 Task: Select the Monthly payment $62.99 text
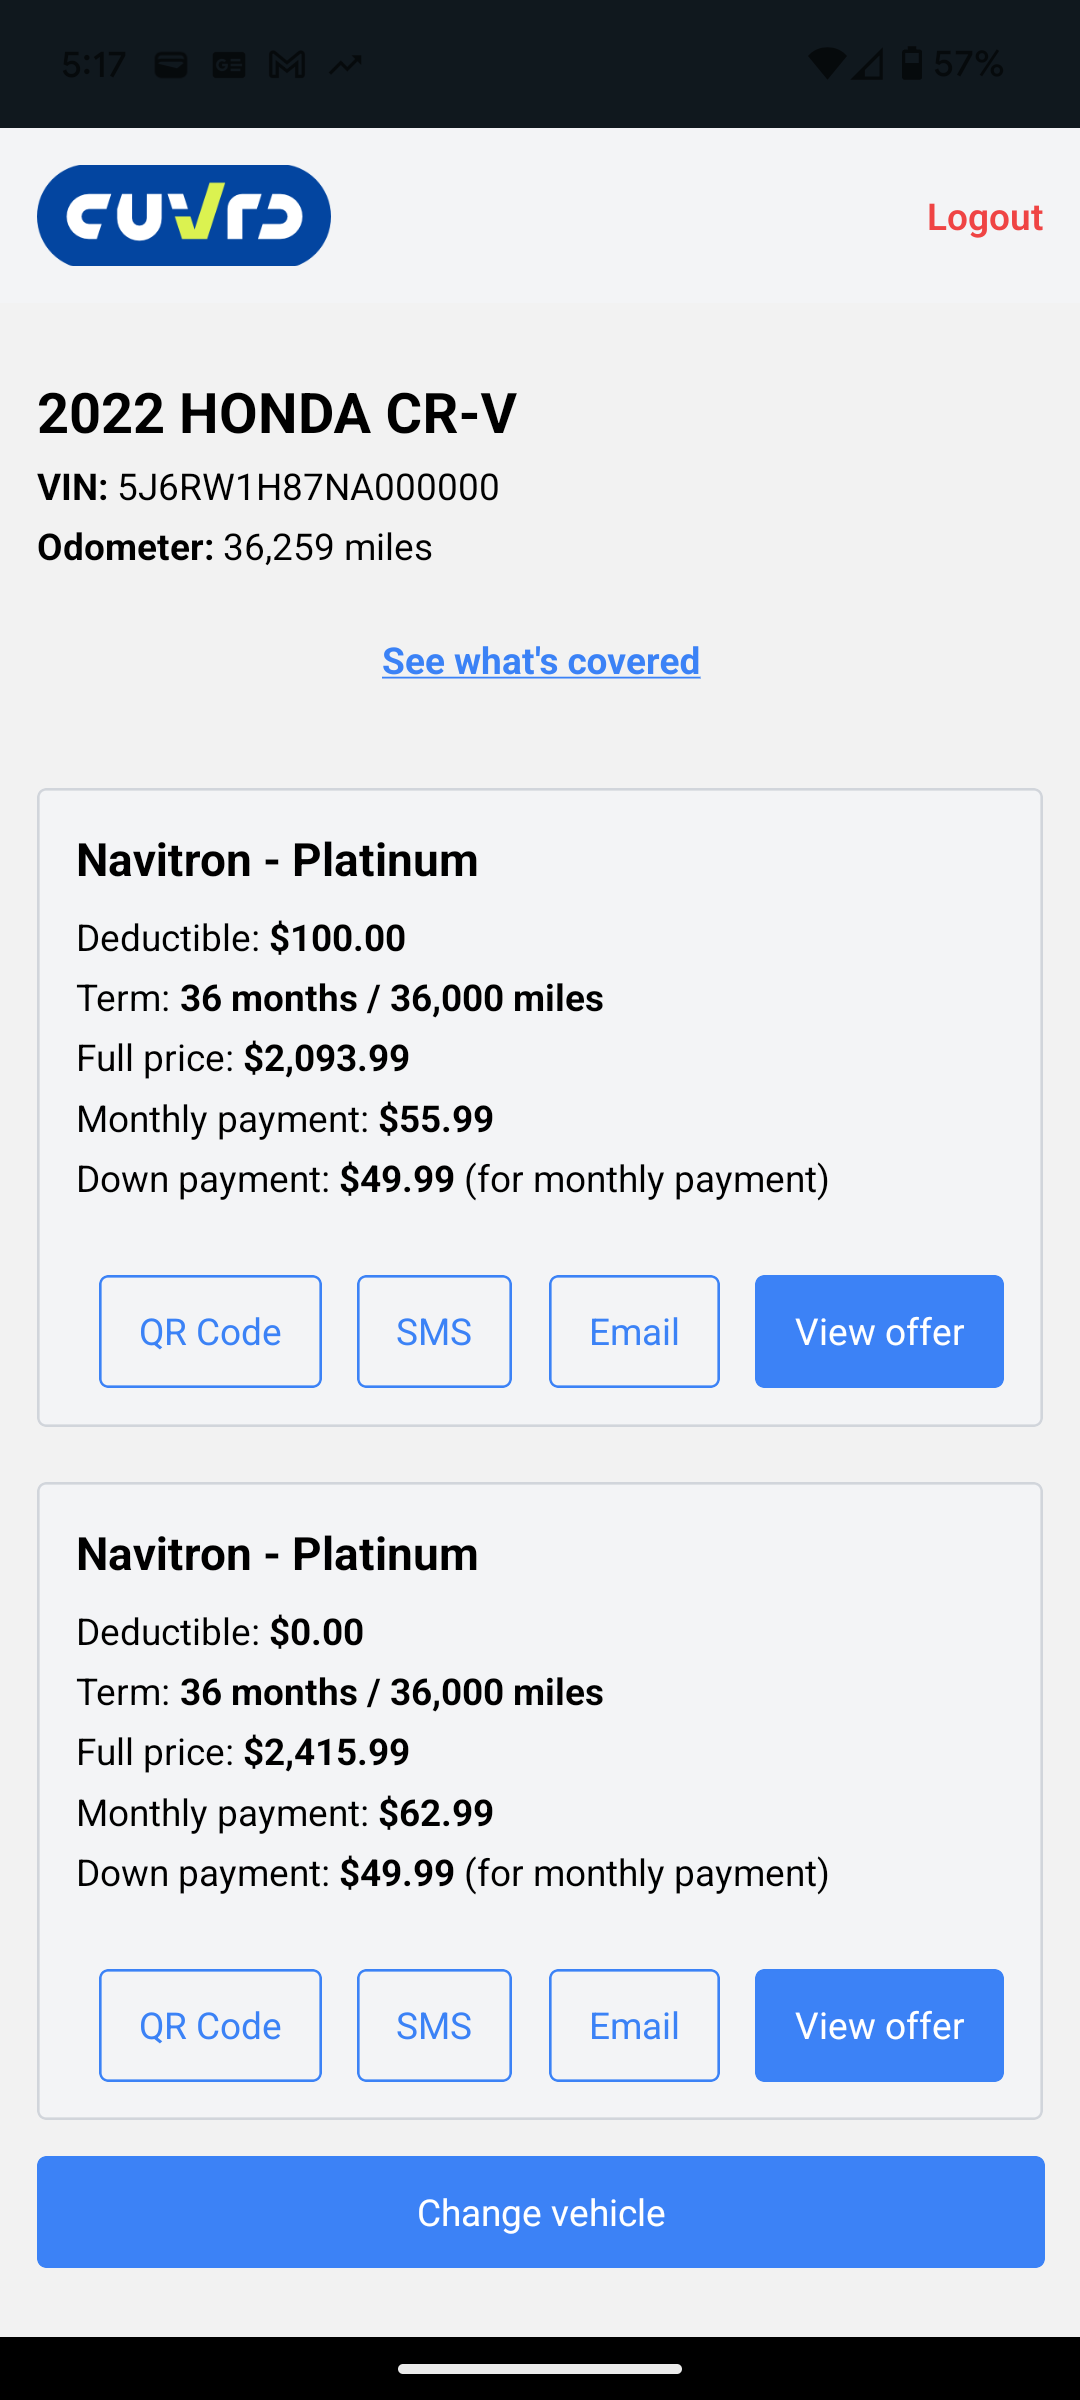point(285,1812)
